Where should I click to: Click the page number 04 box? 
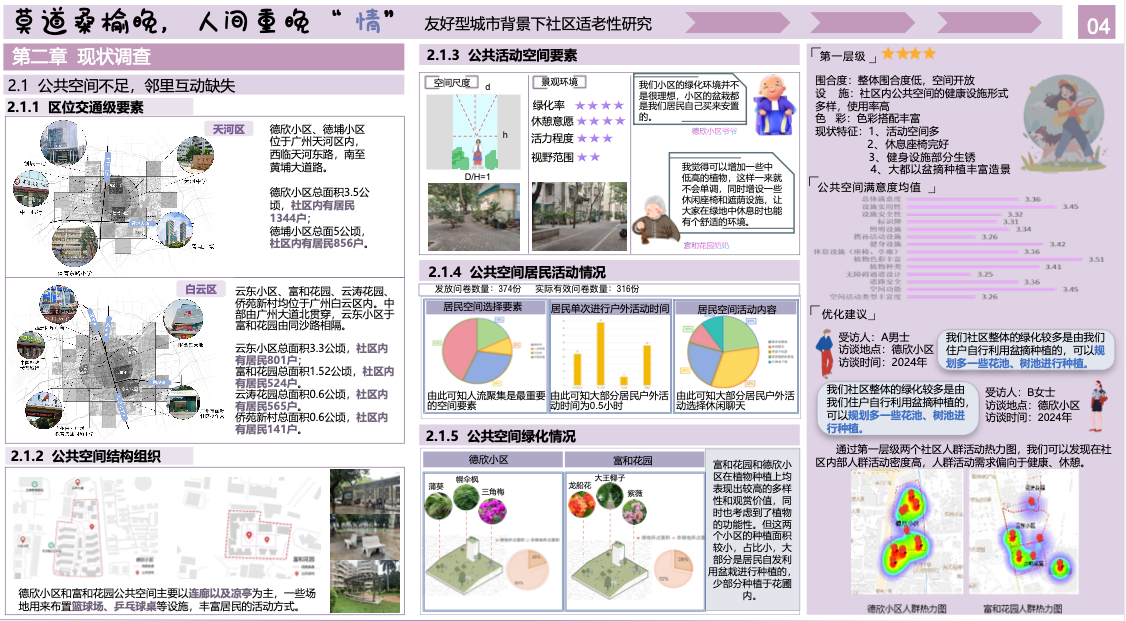point(1098,26)
